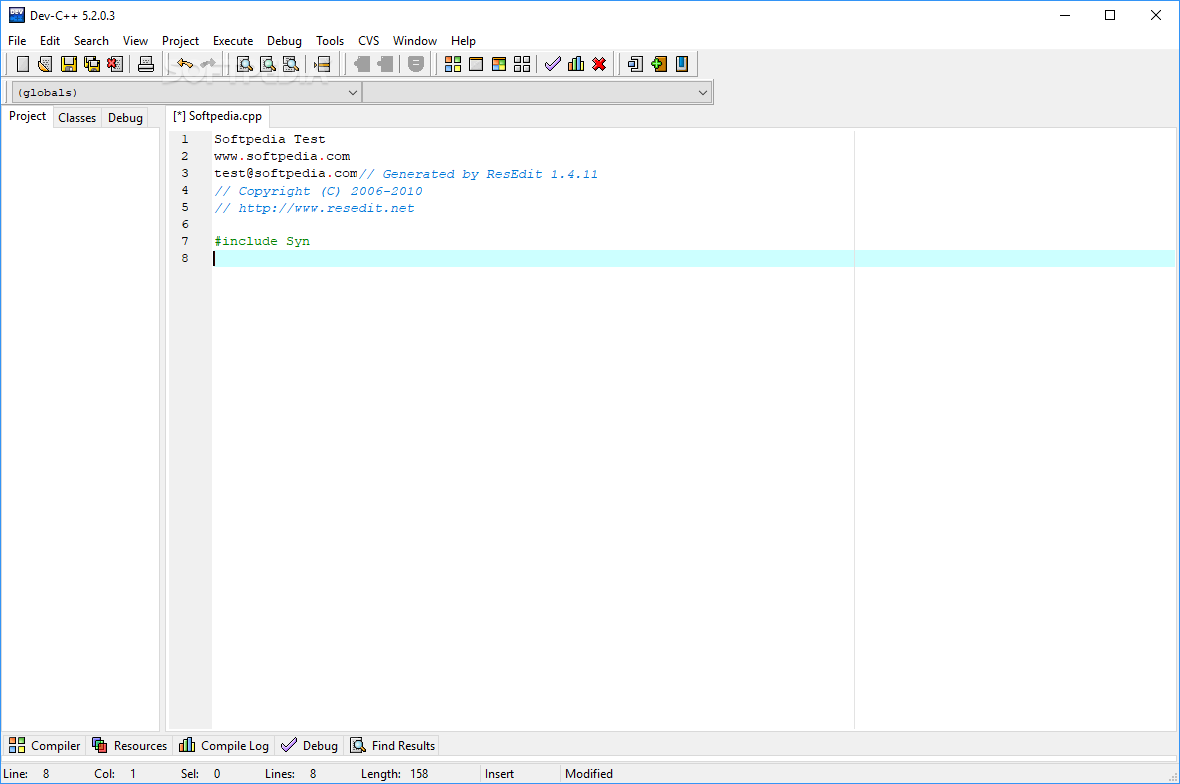Image resolution: width=1180 pixels, height=784 pixels.
Task: Click the Save All icon
Action: point(92,64)
